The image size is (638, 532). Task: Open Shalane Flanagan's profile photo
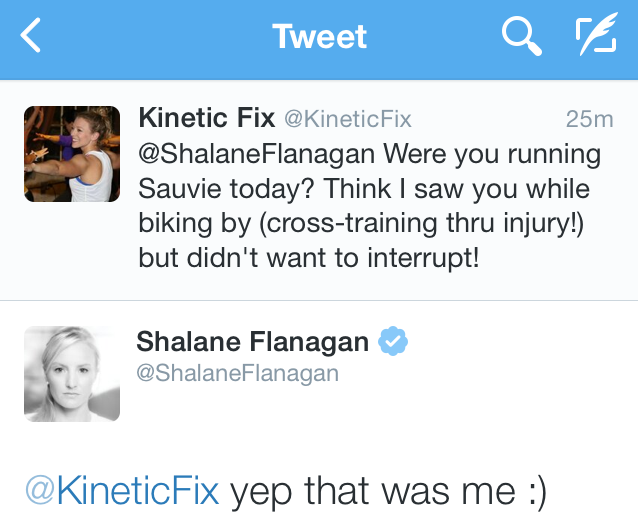coord(71,373)
